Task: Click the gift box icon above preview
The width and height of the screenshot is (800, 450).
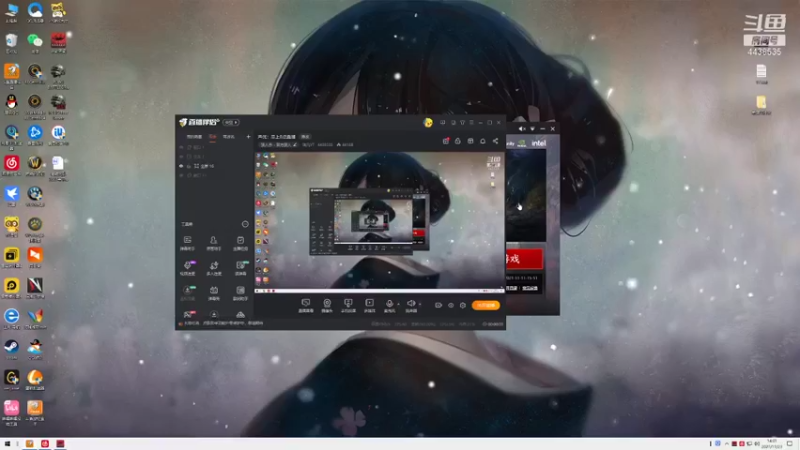Action: [x=470, y=141]
